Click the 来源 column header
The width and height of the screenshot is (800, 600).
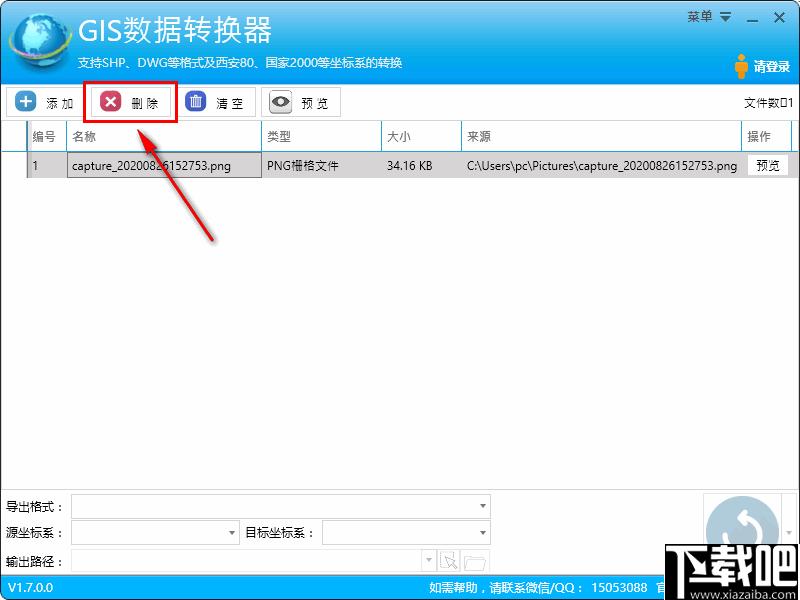pos(602,136)
